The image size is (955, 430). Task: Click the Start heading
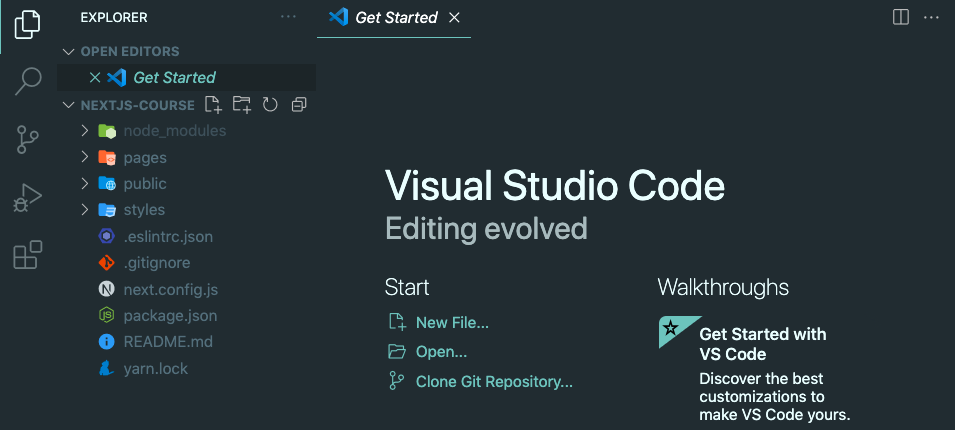(407, 287)
